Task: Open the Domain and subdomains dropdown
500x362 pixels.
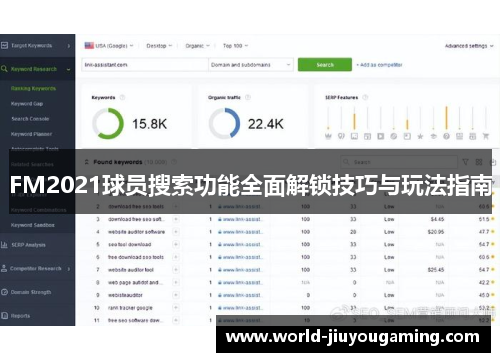Action: coord(251,65)
